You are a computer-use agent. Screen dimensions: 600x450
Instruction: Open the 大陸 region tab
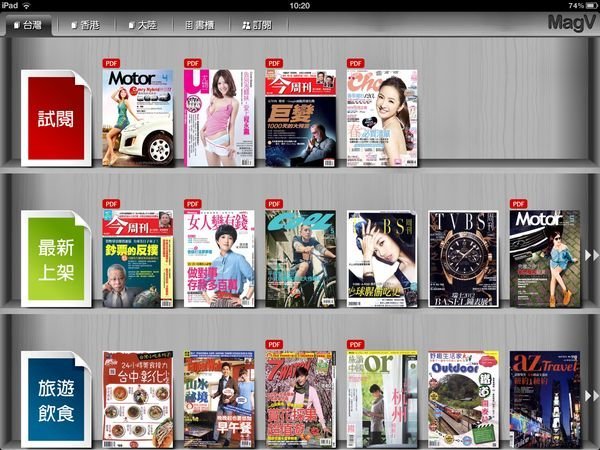pos(141,24)
